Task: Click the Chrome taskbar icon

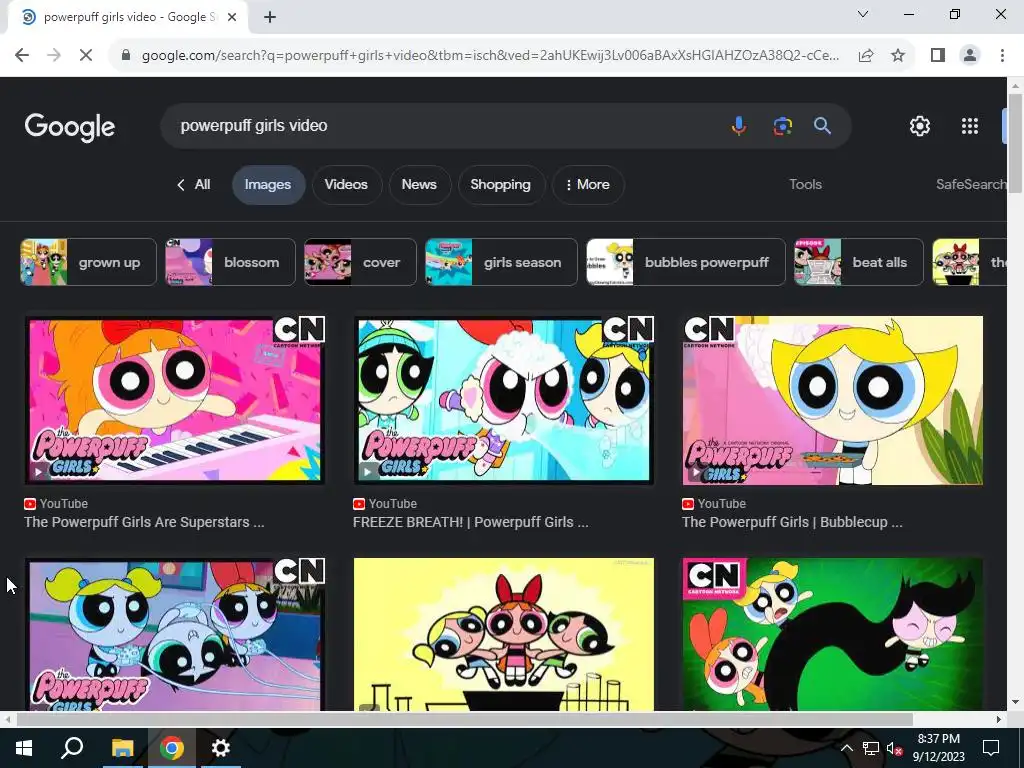Action: pos(172,748)
